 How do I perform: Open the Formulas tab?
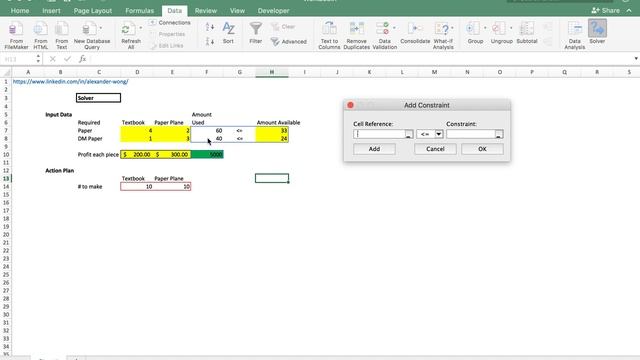[x=139, y=11]
